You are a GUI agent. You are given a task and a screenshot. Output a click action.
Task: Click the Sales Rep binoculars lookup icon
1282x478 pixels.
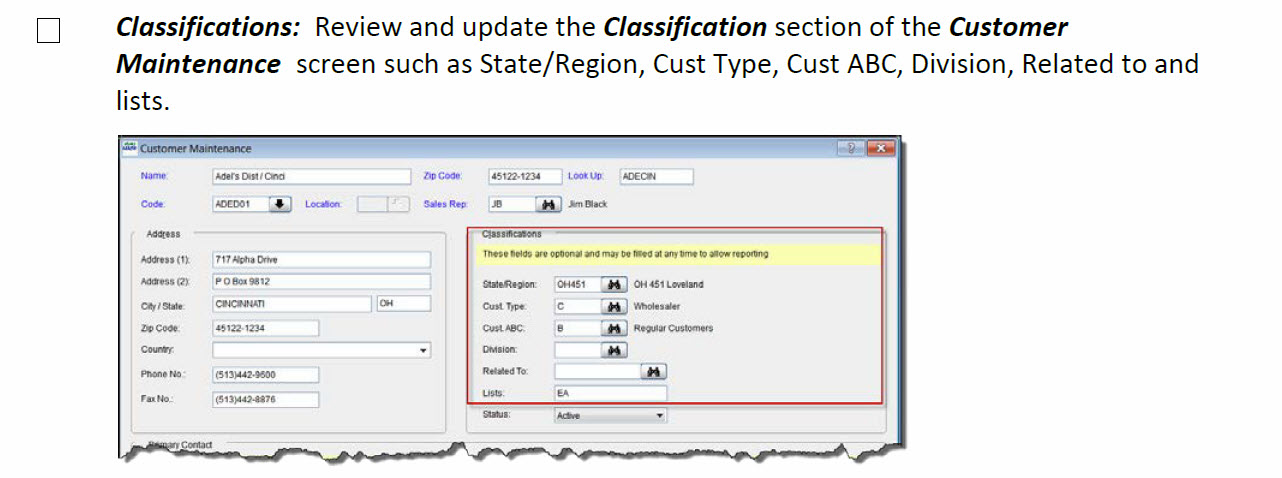[548, 204]
